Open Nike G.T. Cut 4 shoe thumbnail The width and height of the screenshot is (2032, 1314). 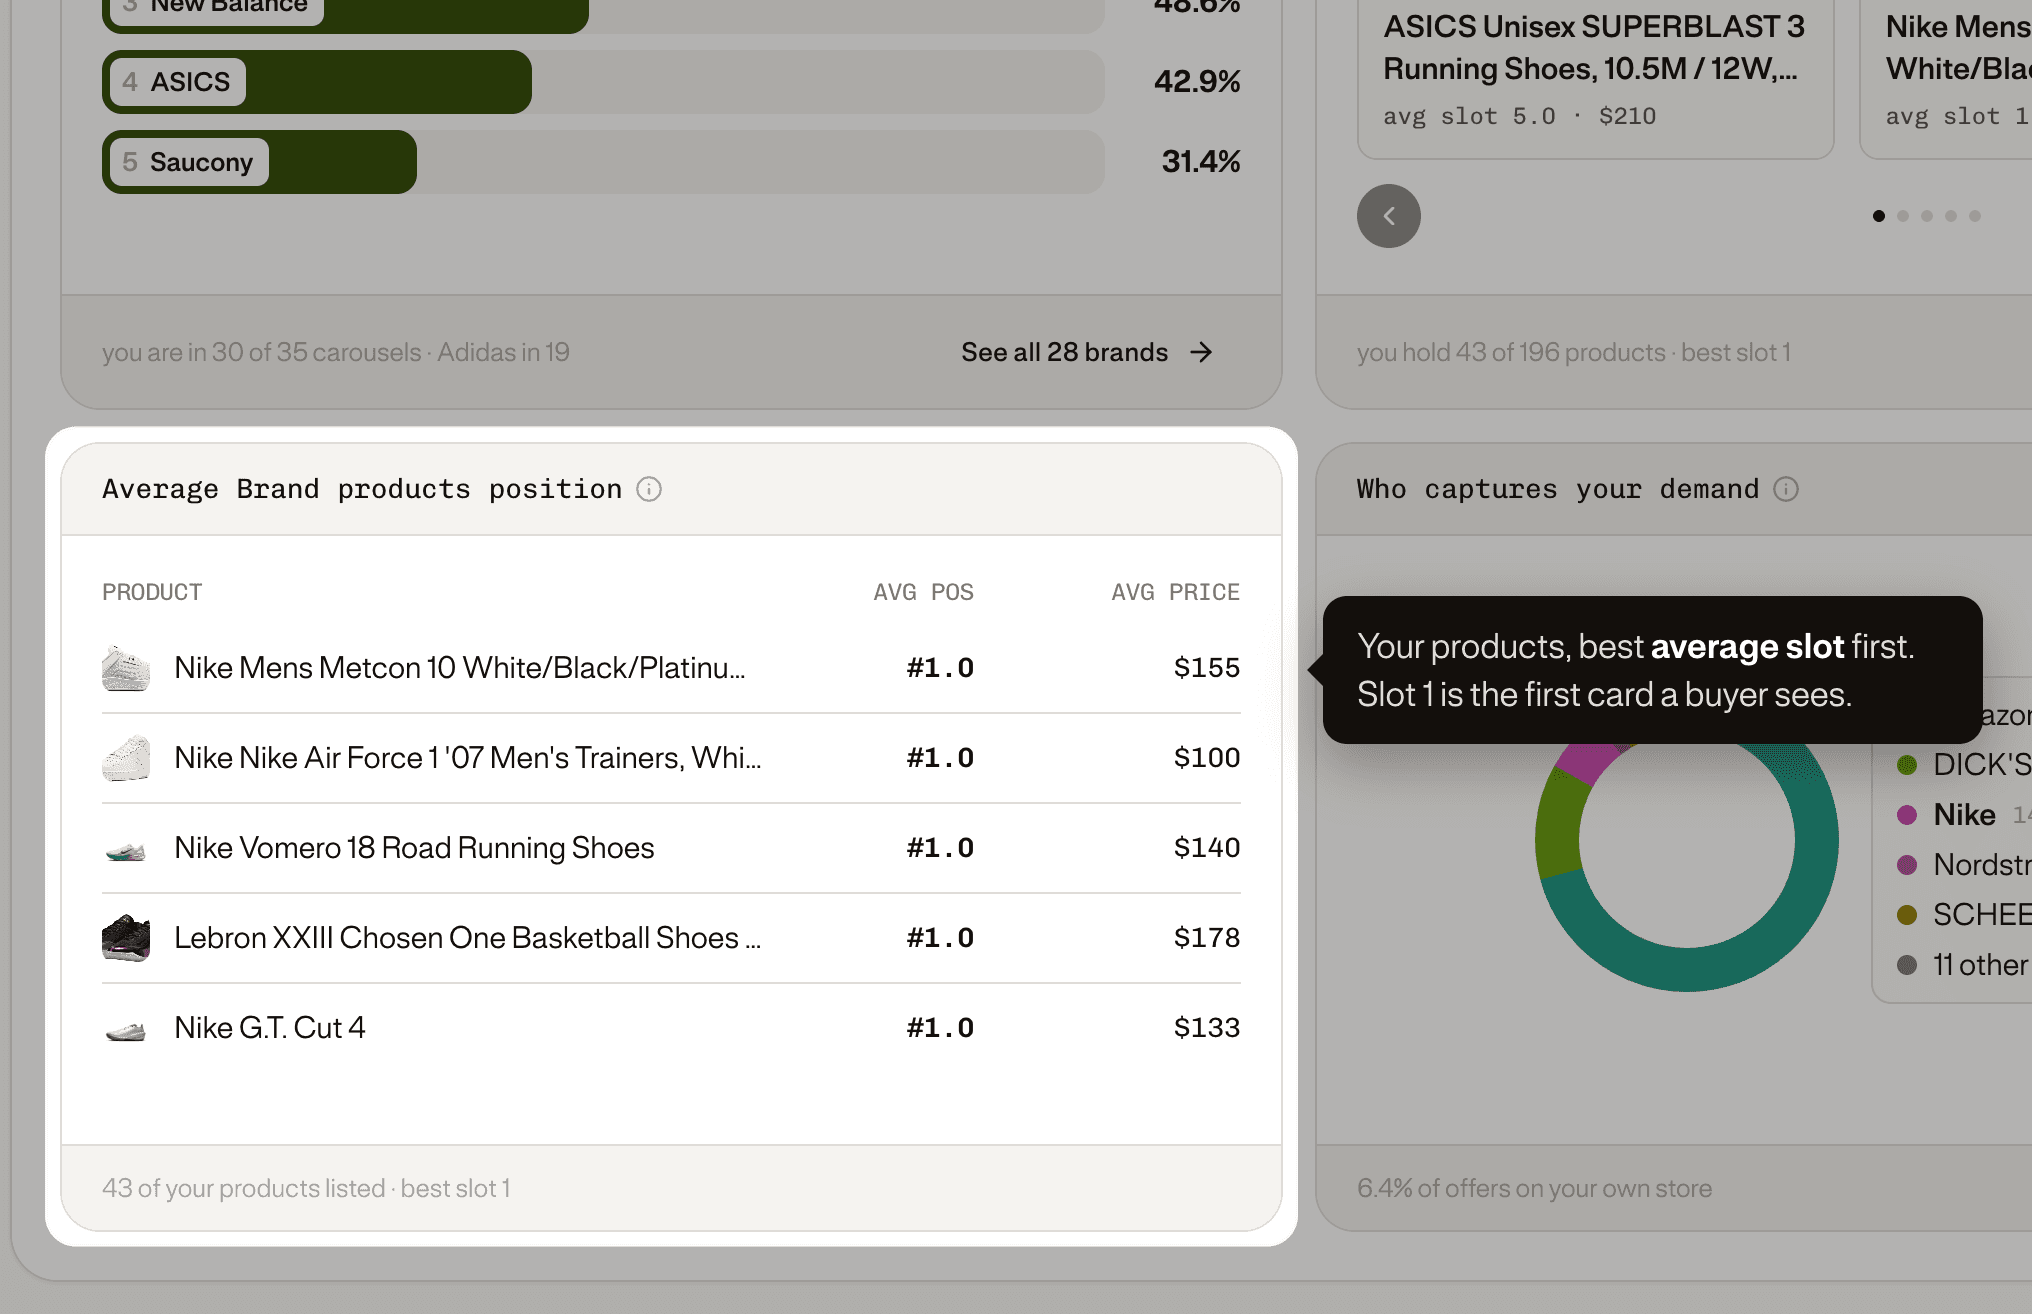click(x=126, y=1028)
